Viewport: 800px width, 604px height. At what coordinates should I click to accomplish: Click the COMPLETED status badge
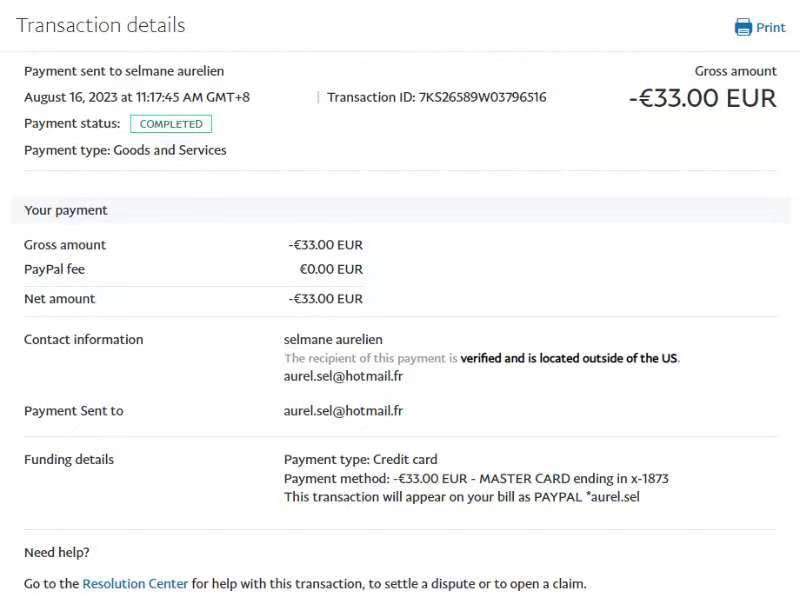tap(171, 124)
